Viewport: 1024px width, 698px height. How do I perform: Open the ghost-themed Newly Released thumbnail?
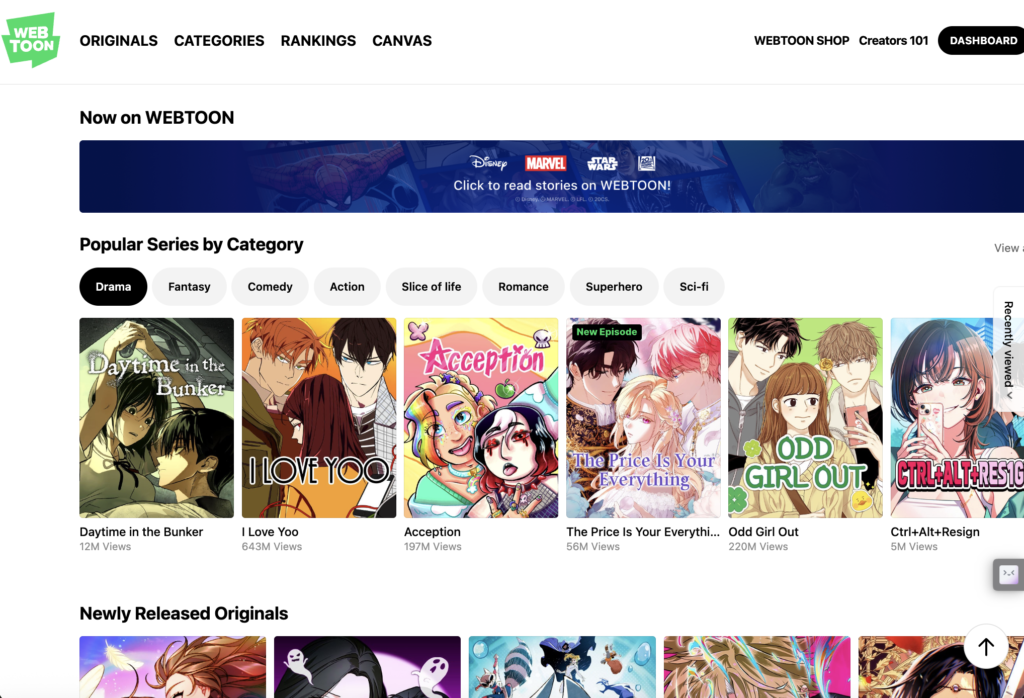[x=367, y=667]
